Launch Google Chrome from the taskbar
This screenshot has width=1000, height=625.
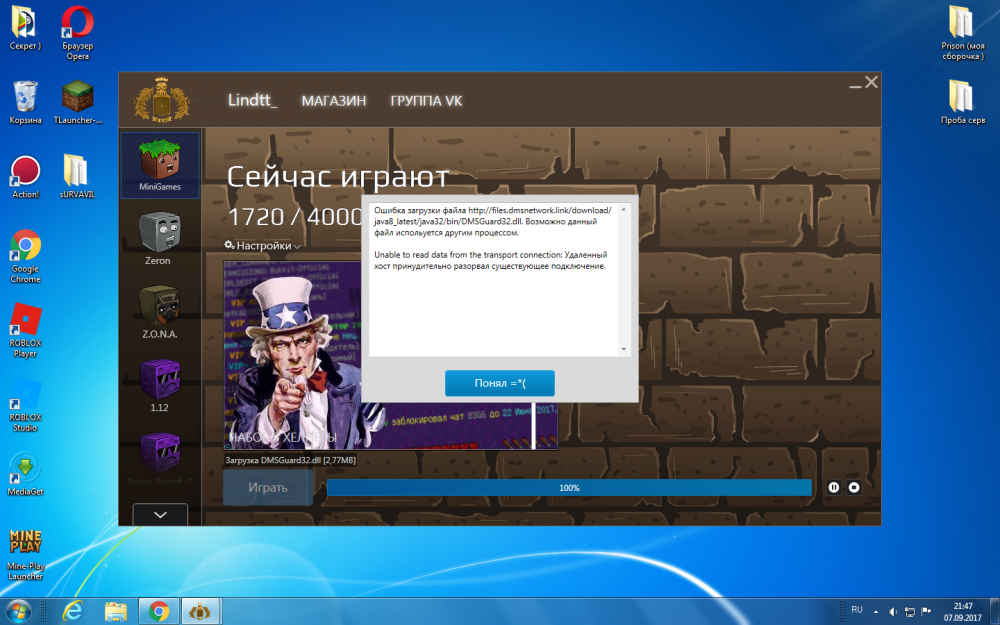click(x=158, y=610)
